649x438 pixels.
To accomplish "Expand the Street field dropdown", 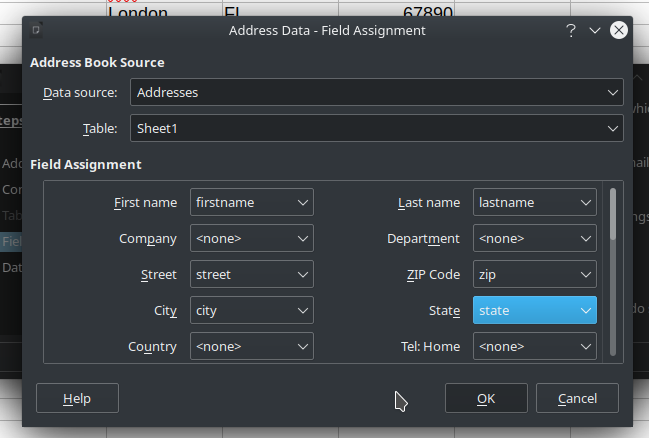I will coord(252,274).
